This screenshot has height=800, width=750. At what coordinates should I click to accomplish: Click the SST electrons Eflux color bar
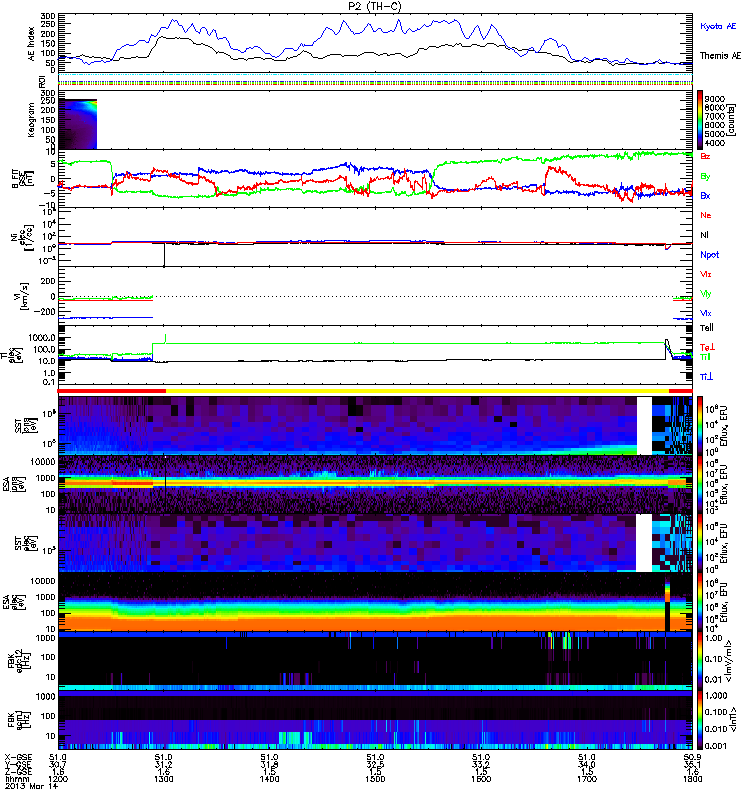point(700,543)
